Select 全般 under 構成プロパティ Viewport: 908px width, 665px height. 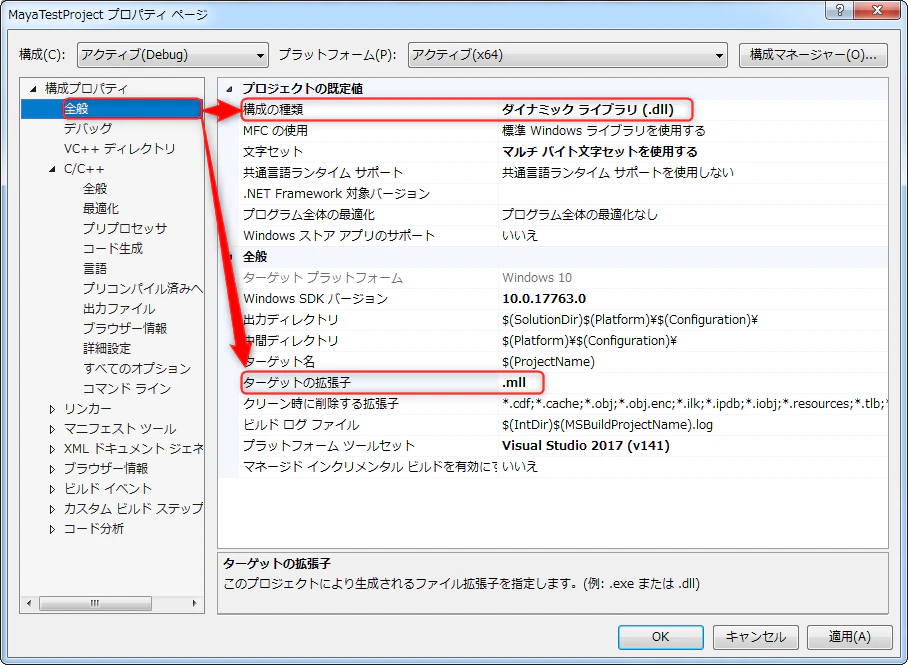pyautogui.click(x=76, y=109)
